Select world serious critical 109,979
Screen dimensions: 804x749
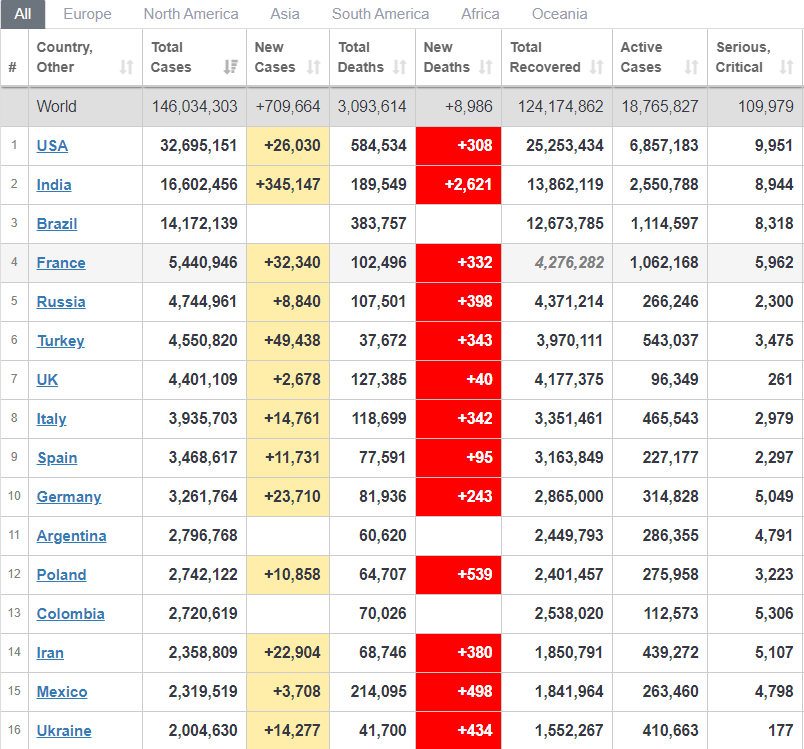[766, 106]
